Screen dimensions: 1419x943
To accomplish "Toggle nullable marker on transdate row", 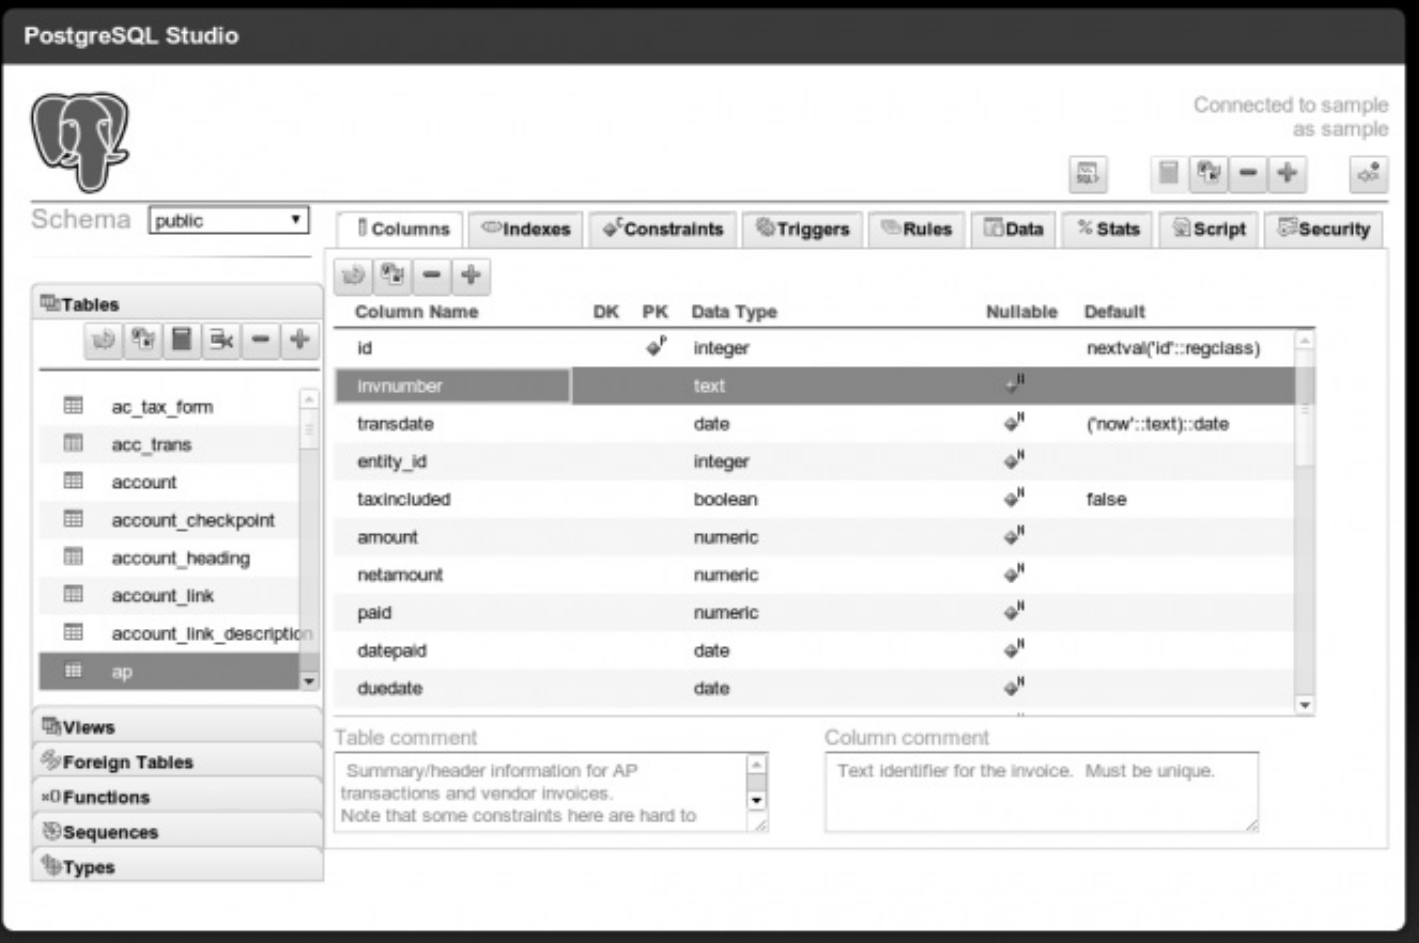I will tap(1014, 423).
